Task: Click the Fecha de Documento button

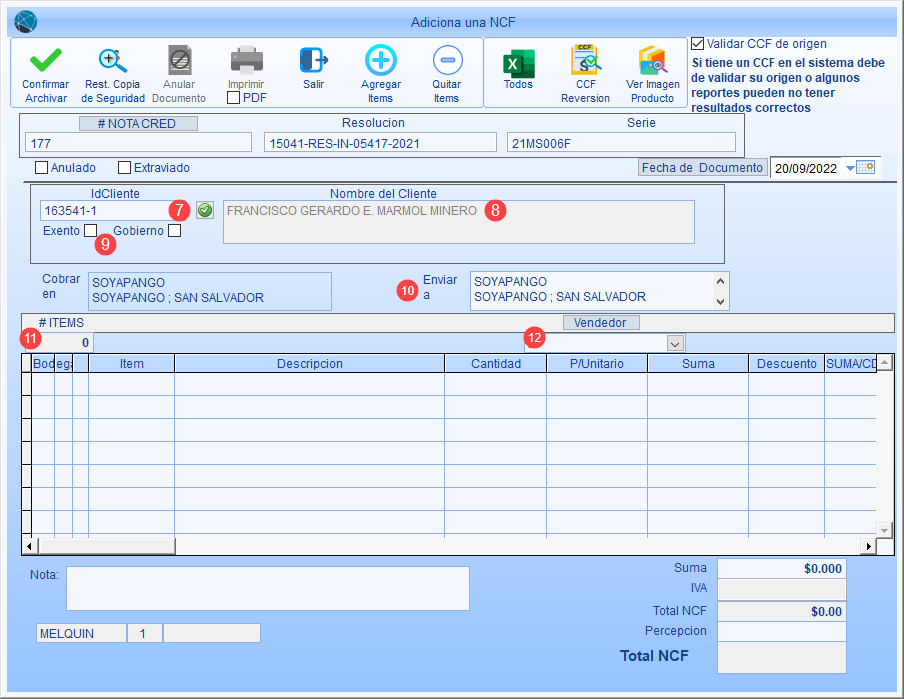Action: [x=702, y=168]
